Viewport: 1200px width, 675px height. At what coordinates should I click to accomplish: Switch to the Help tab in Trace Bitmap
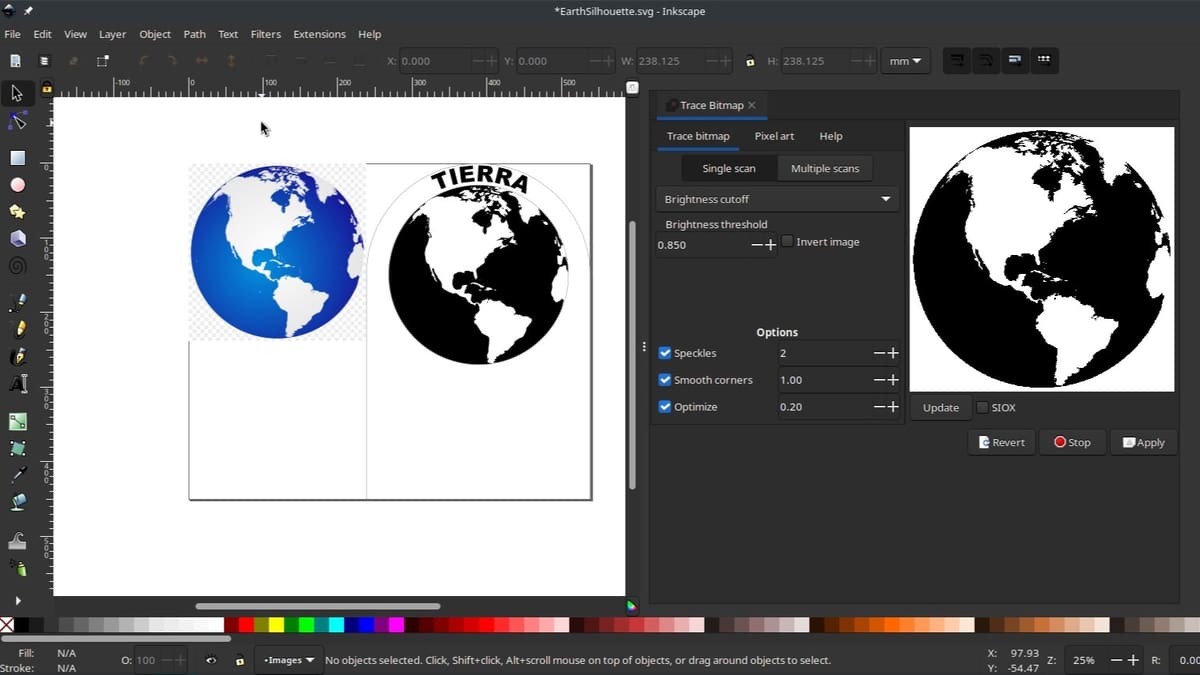click(831, 136)
